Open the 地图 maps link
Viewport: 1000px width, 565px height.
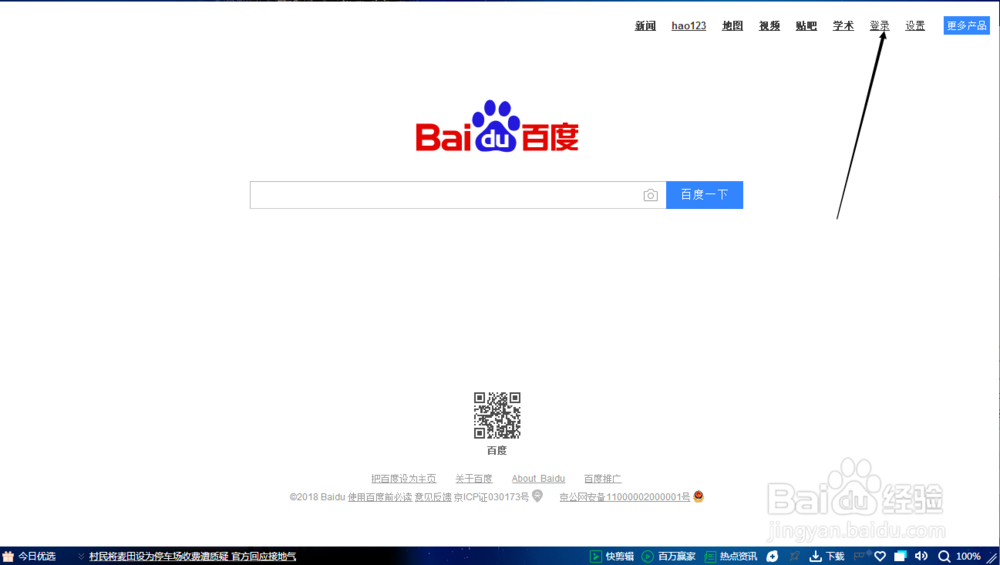pyautogui.click(x=732, y=26)
